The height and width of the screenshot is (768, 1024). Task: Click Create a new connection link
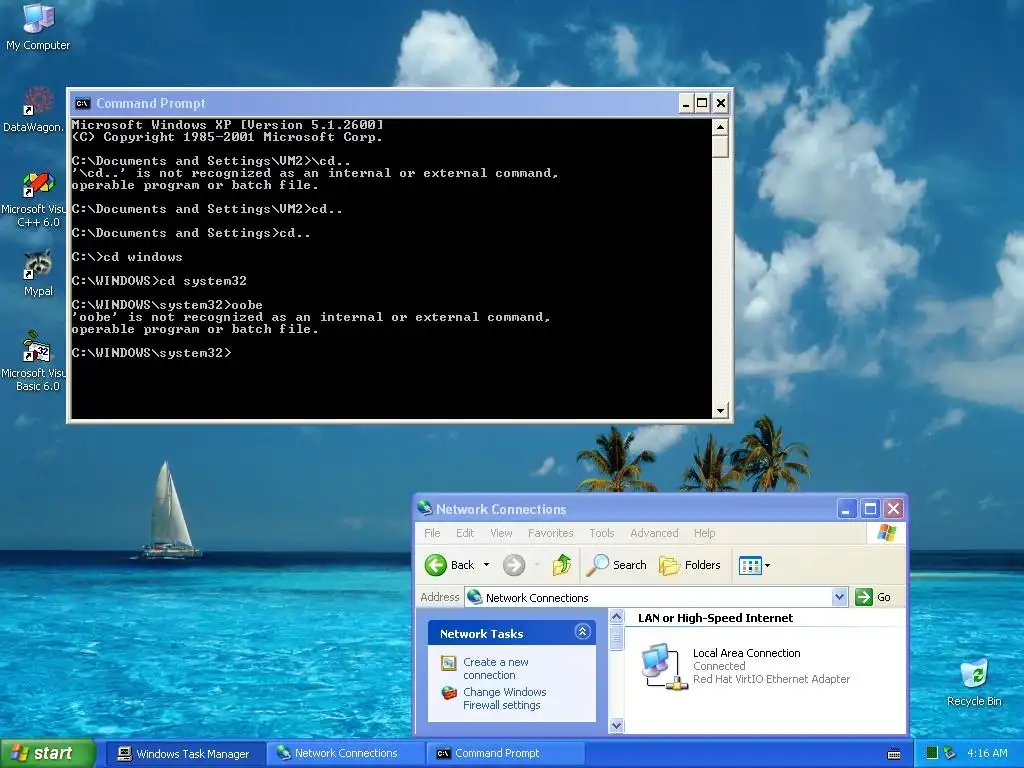[496, 668]
